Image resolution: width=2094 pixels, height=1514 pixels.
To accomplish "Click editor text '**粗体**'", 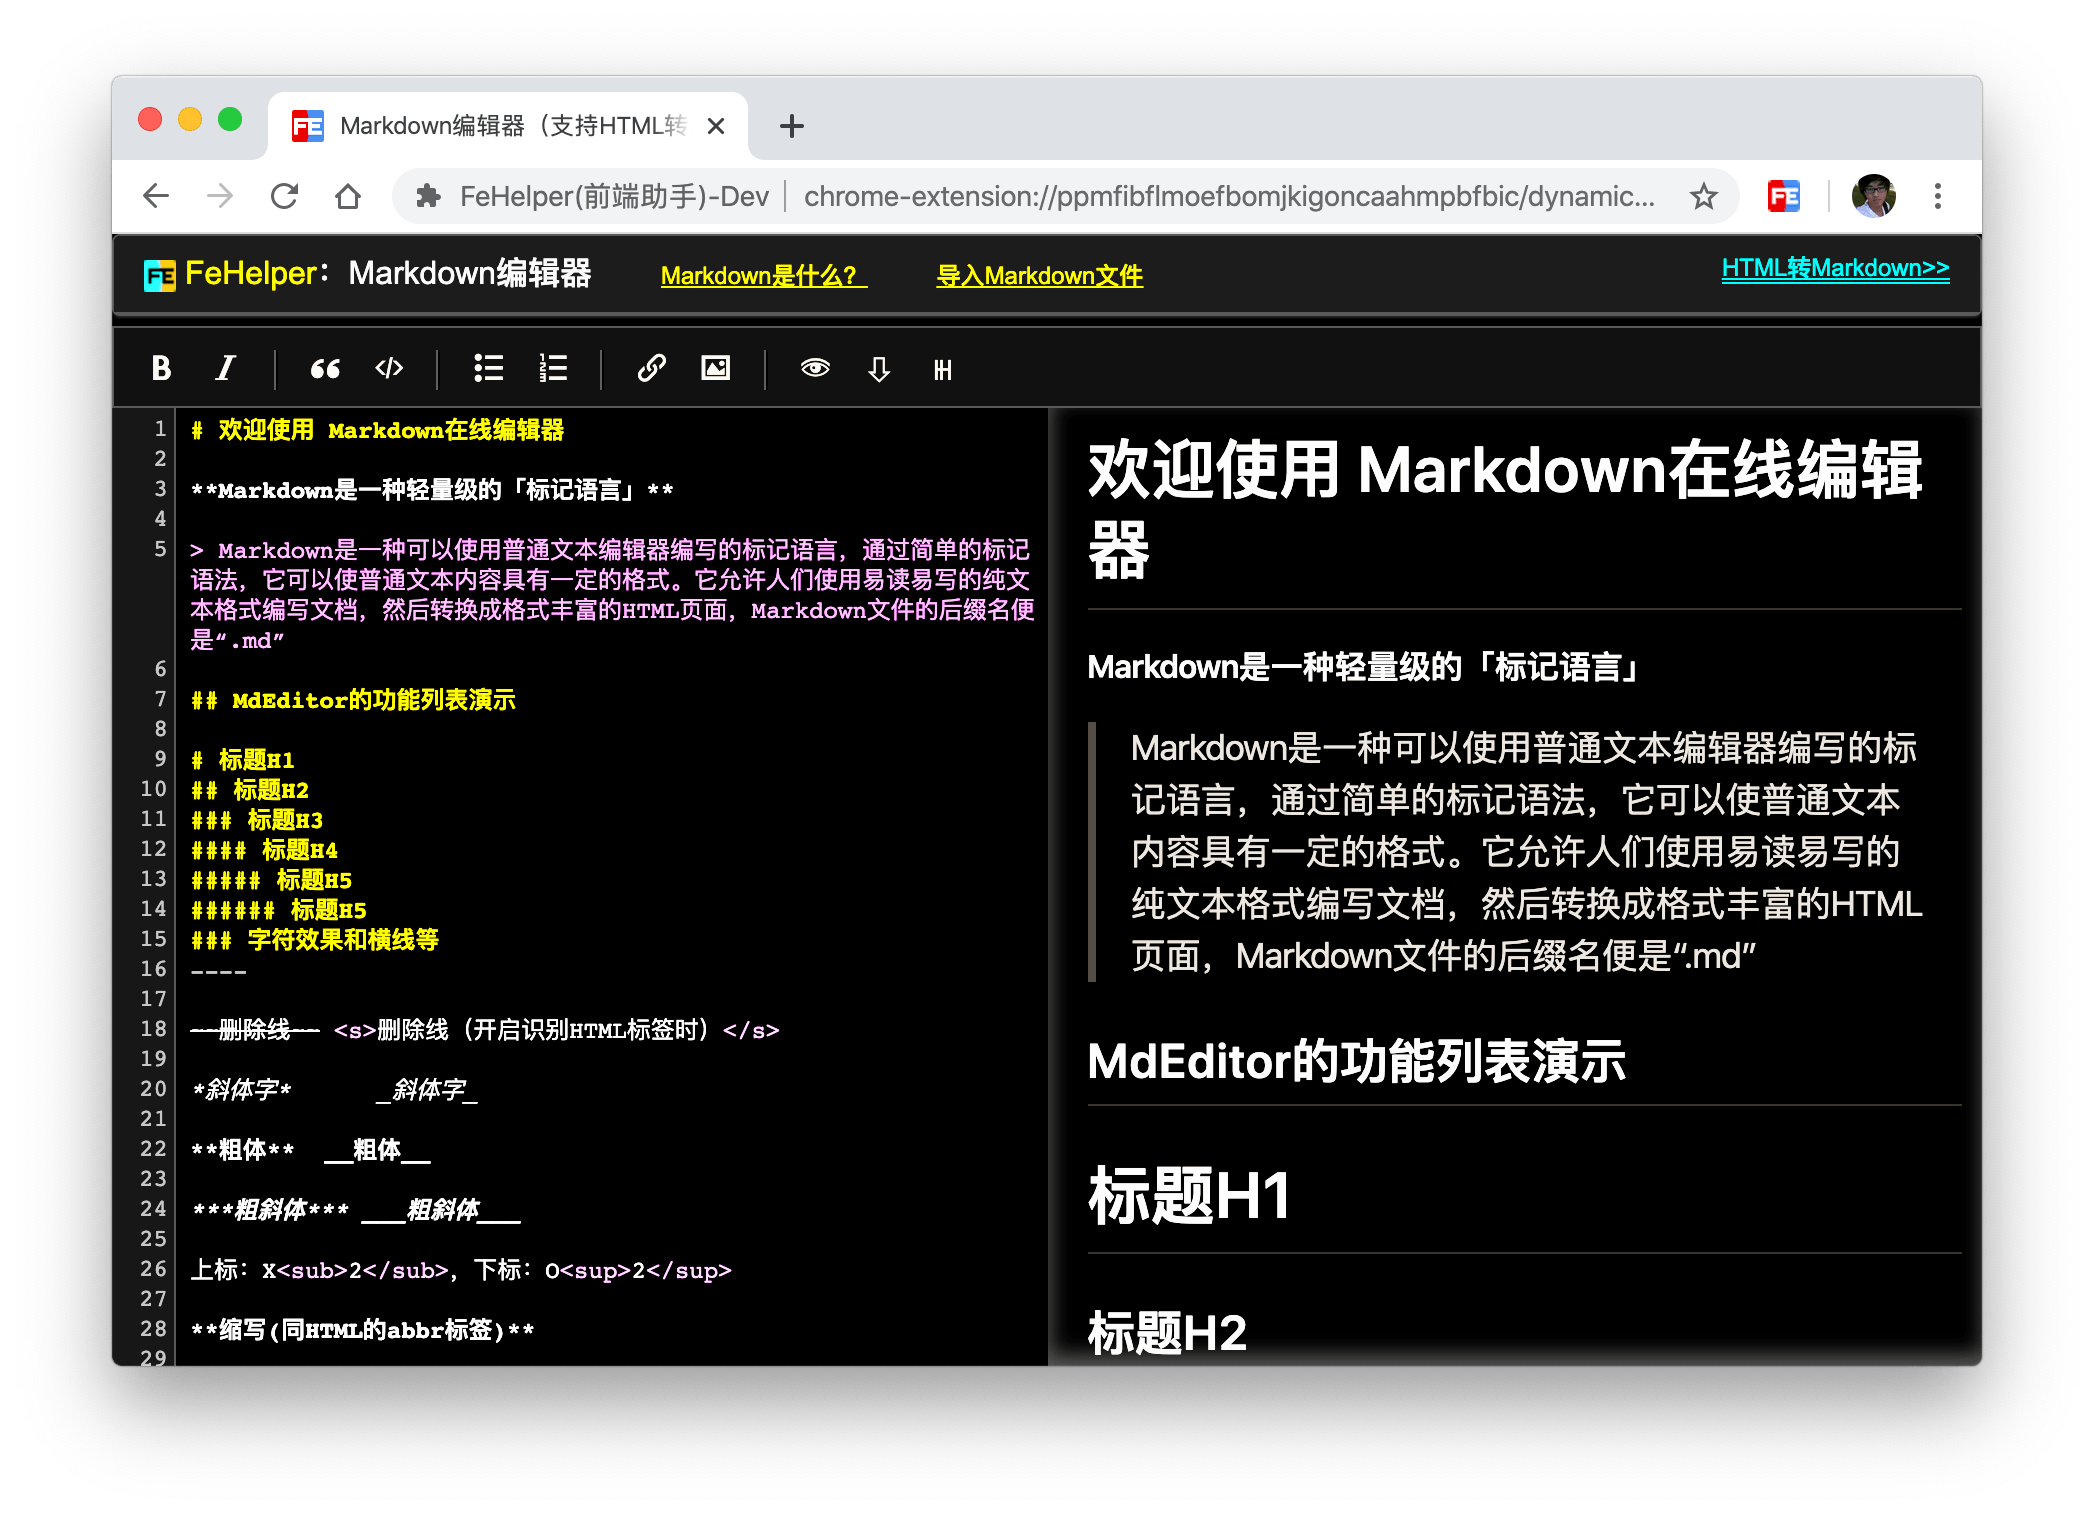I will coord(243,1150).
